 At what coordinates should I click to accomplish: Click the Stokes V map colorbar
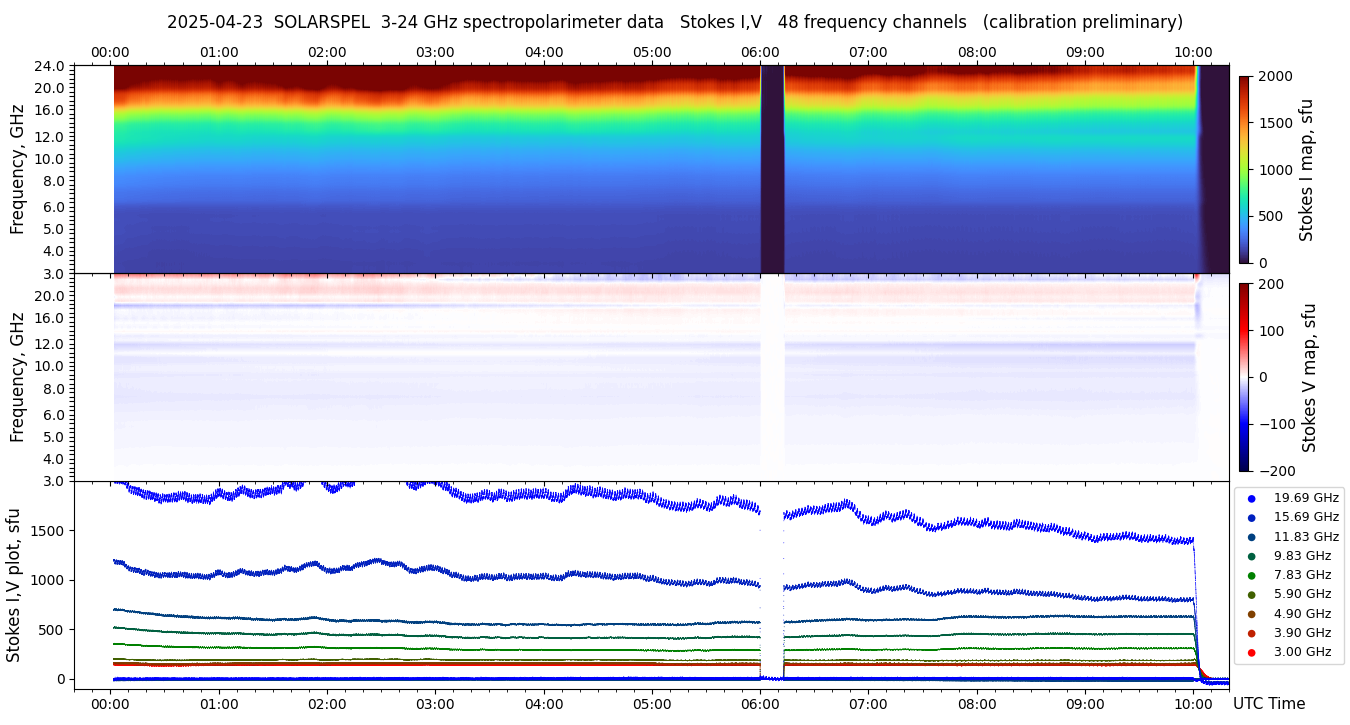click(x=1244, y=377)
